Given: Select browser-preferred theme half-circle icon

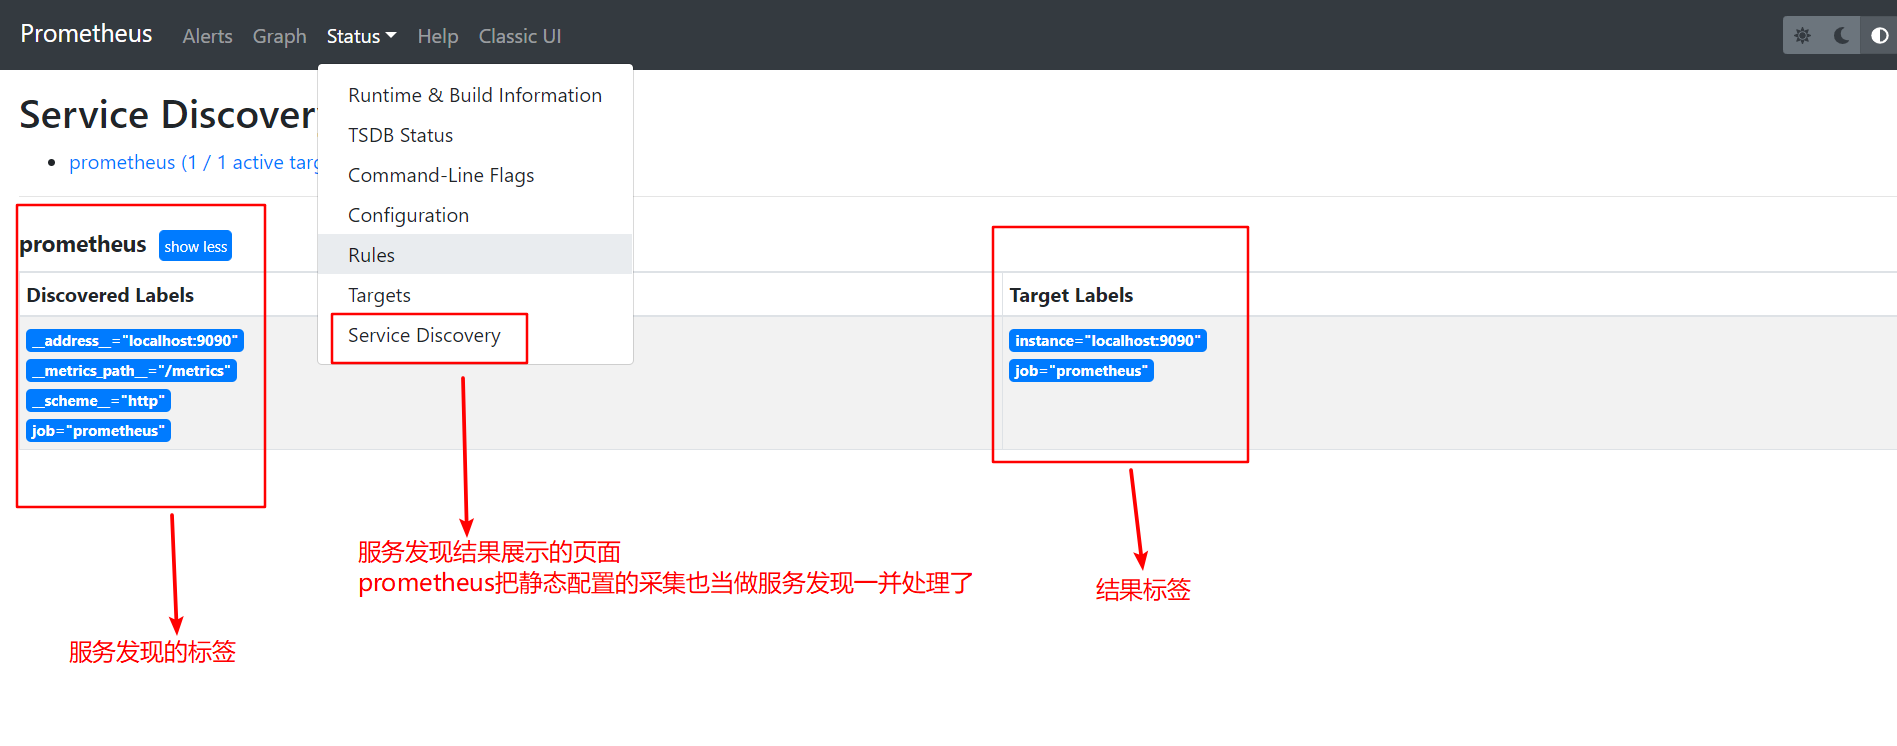Looking at the screenshot, I should (1879, 36).
